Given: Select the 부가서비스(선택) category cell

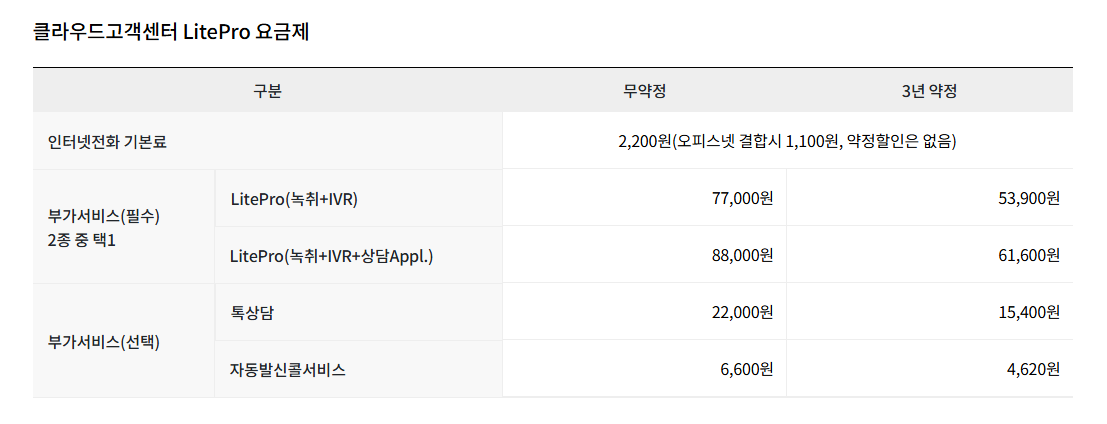Looking at the screenshot, I should coord(103,341).
